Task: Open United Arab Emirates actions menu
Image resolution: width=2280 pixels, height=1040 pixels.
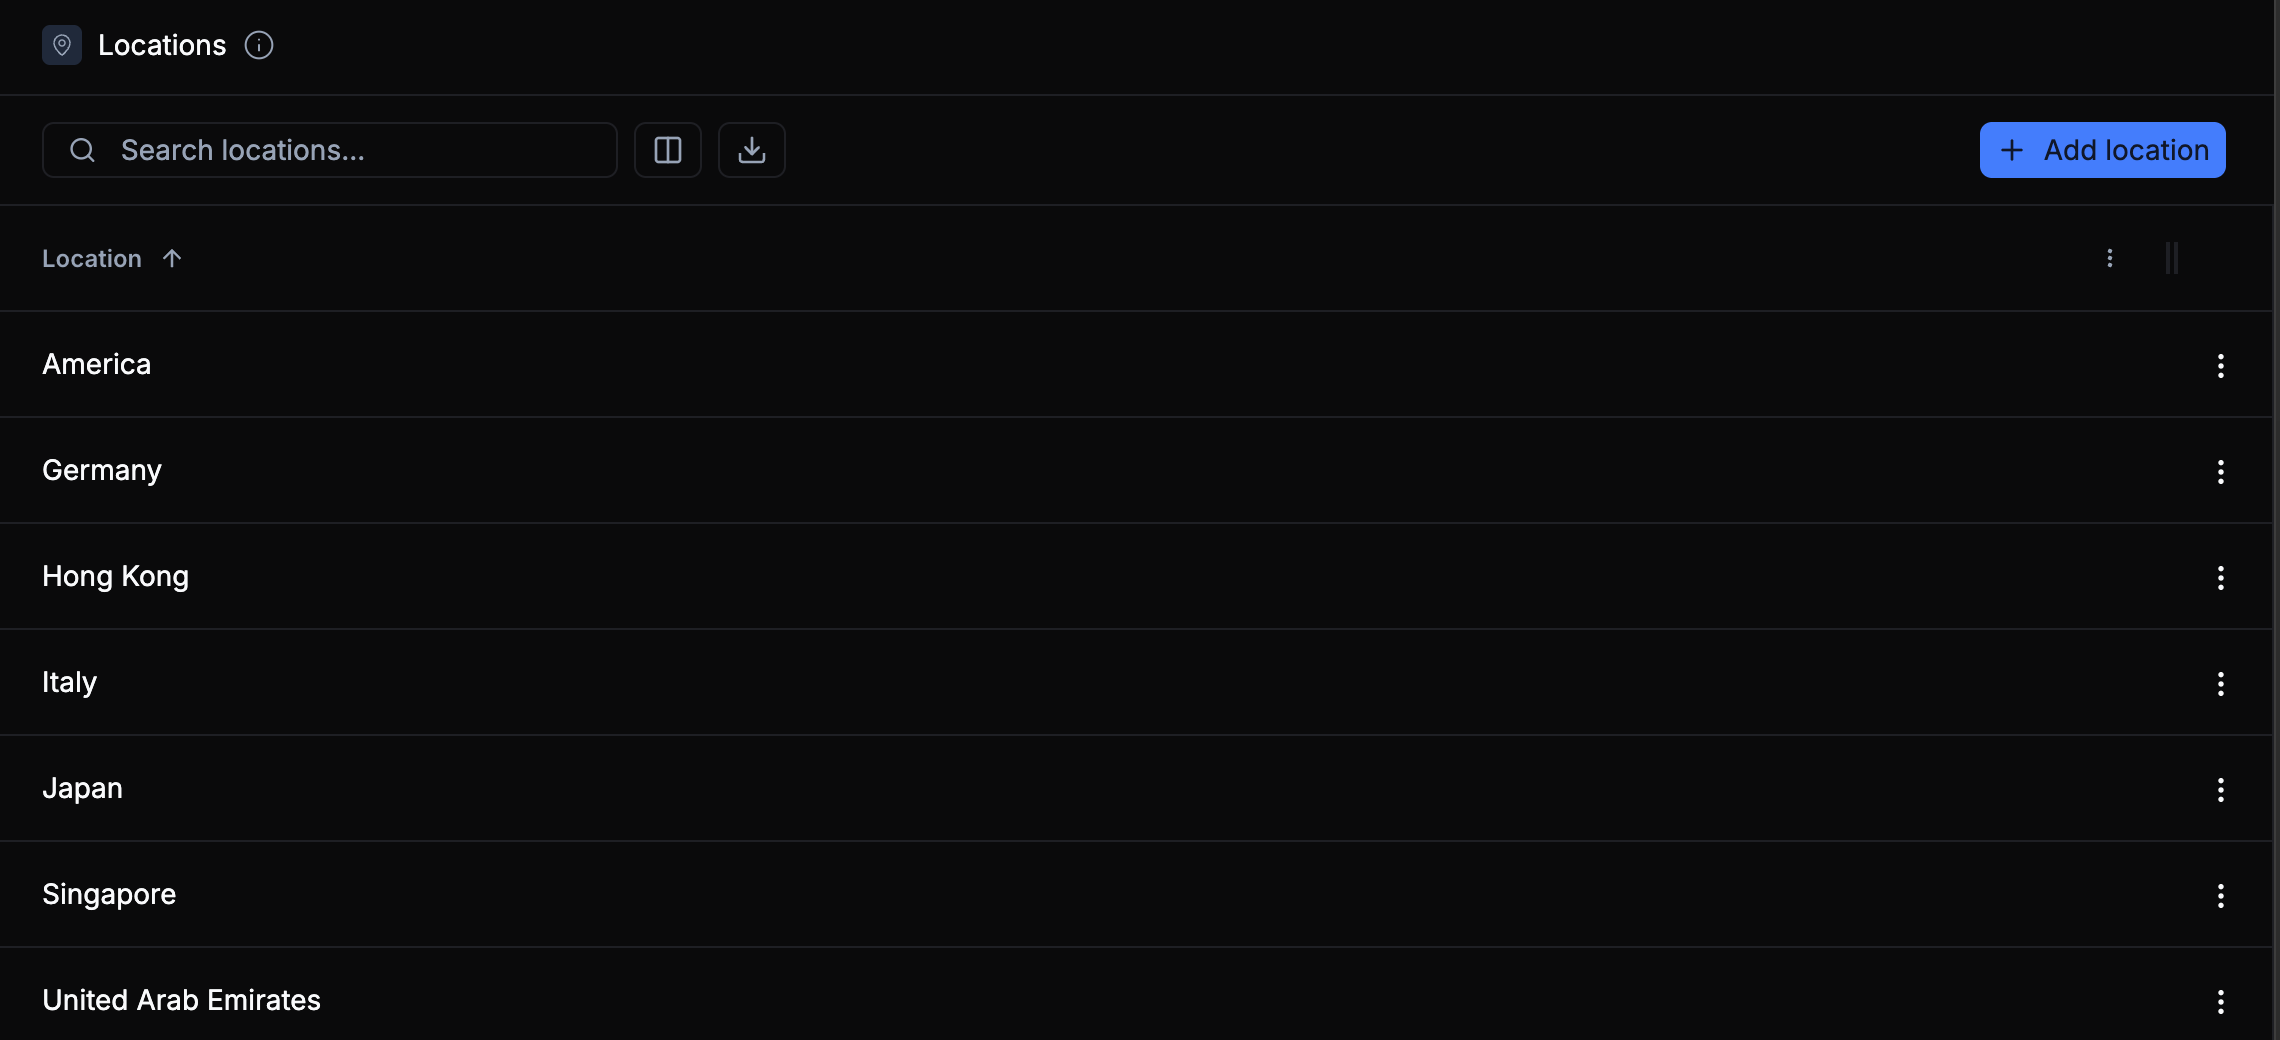Action: point(2220,1001)
